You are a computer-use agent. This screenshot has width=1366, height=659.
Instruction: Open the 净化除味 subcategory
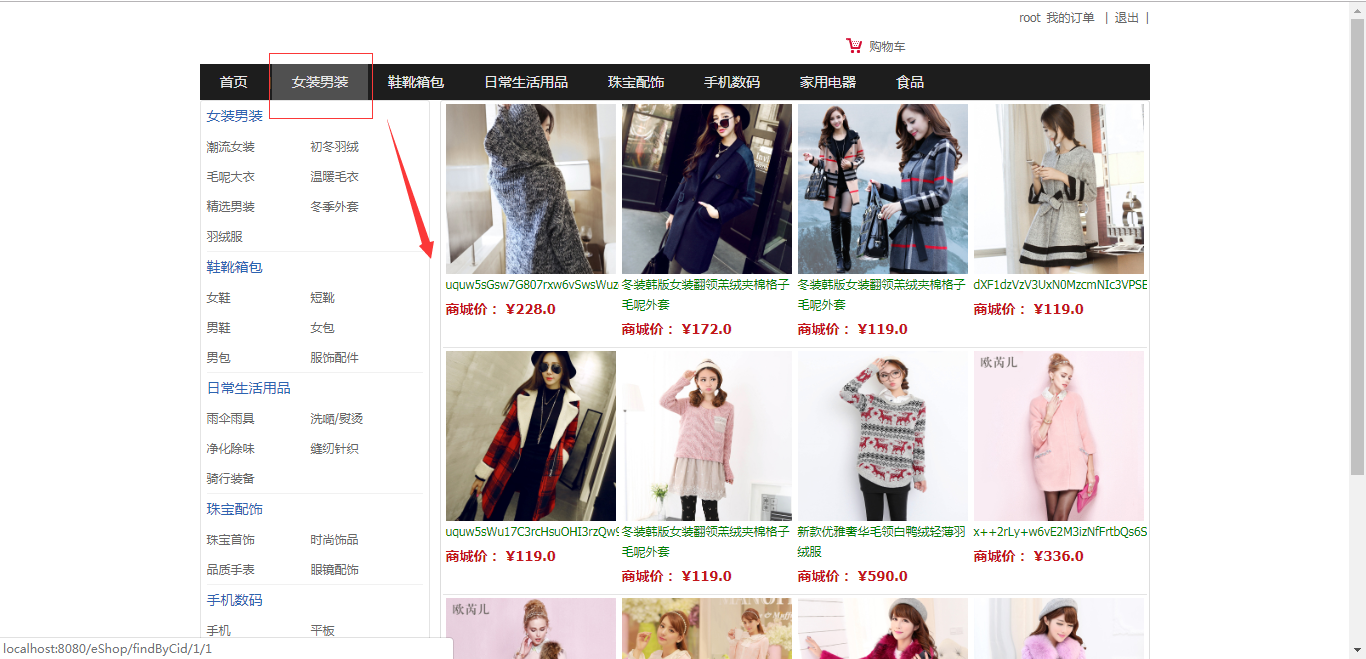coord(231,449)
